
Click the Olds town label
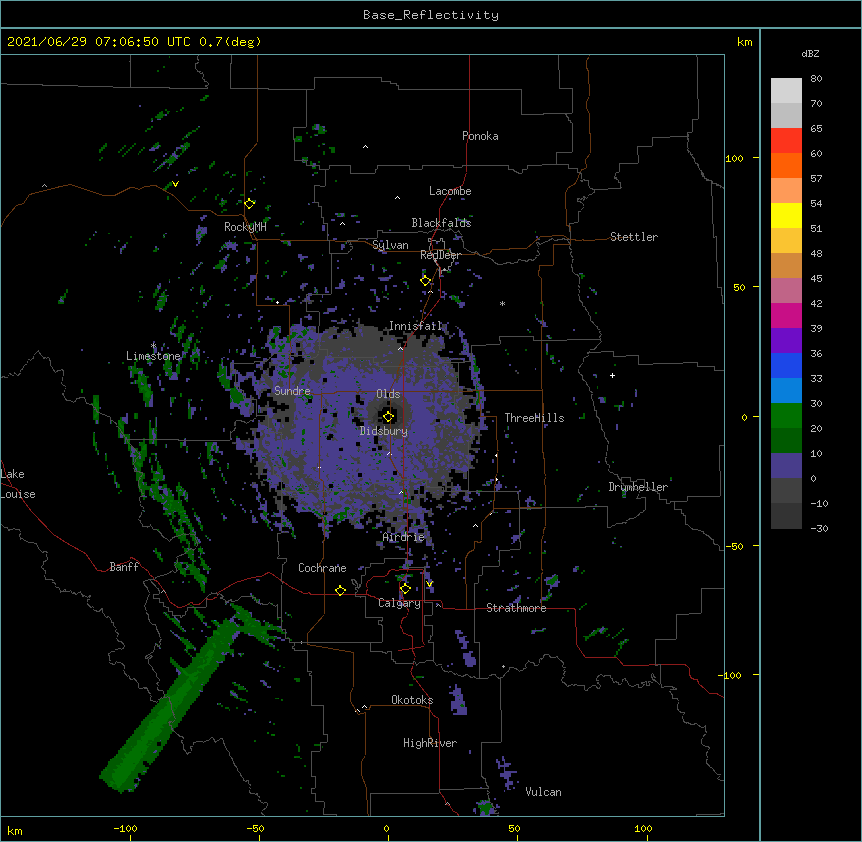(x=388, y=394)
